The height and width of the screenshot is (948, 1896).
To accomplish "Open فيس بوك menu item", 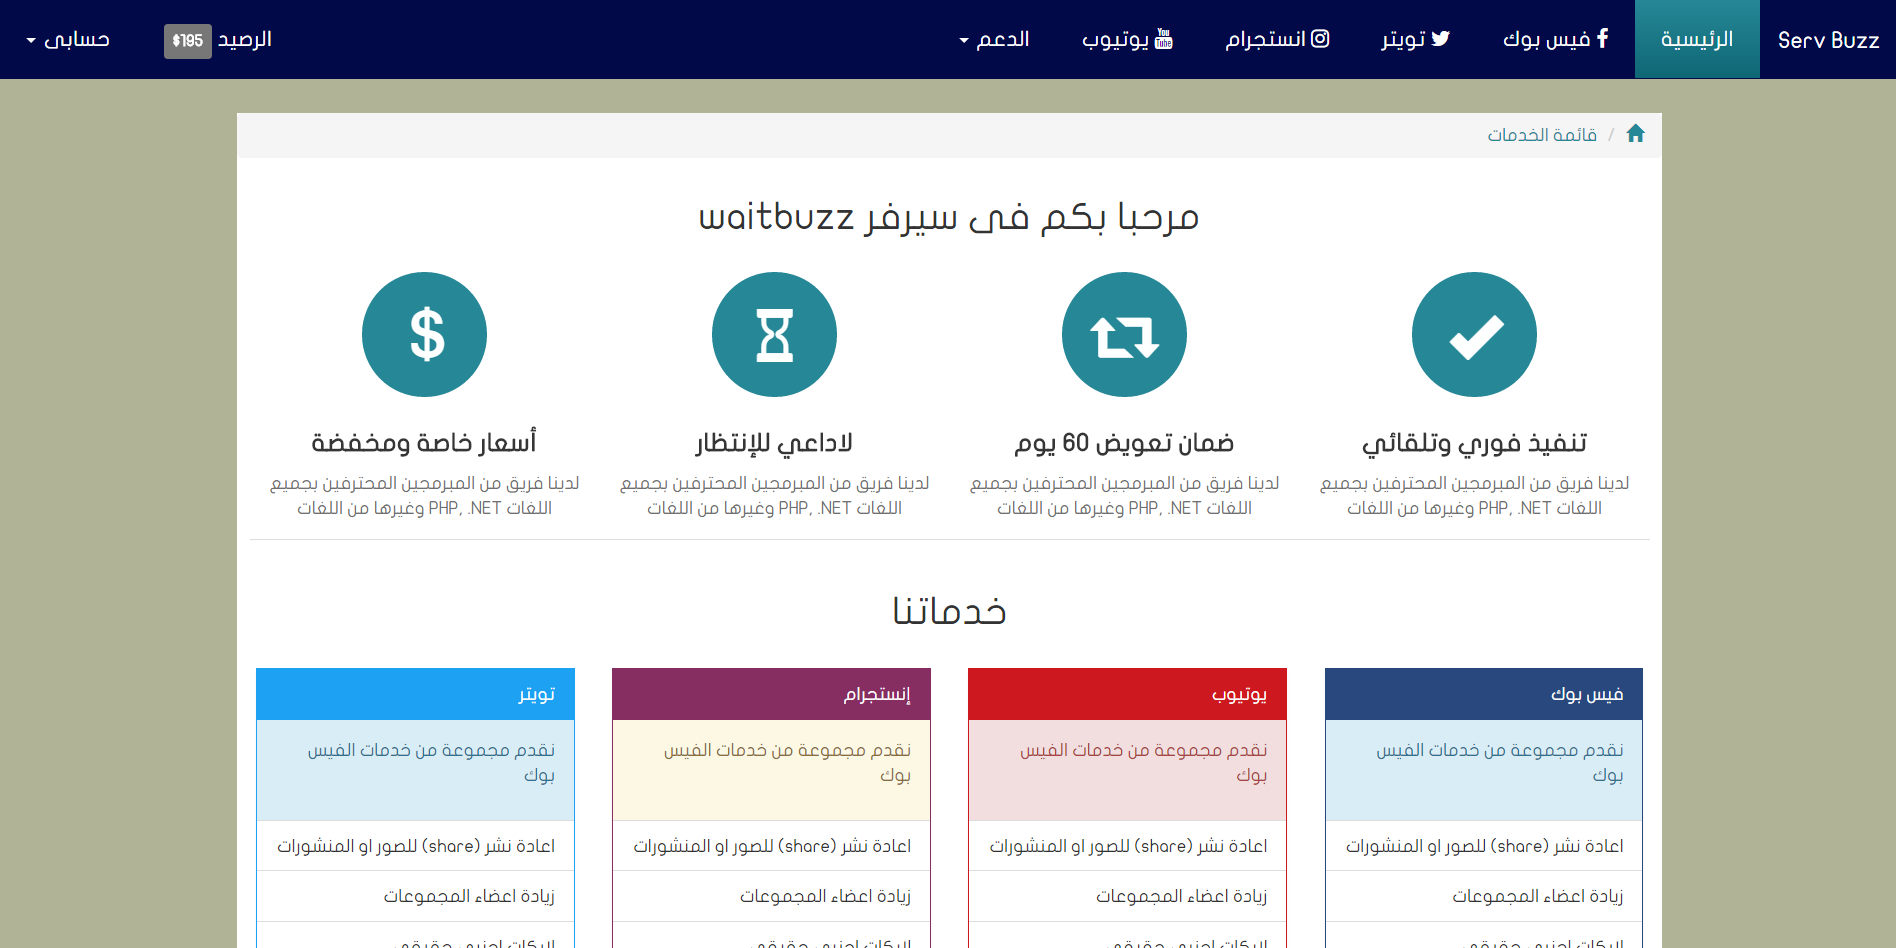I will [1555, 39].
